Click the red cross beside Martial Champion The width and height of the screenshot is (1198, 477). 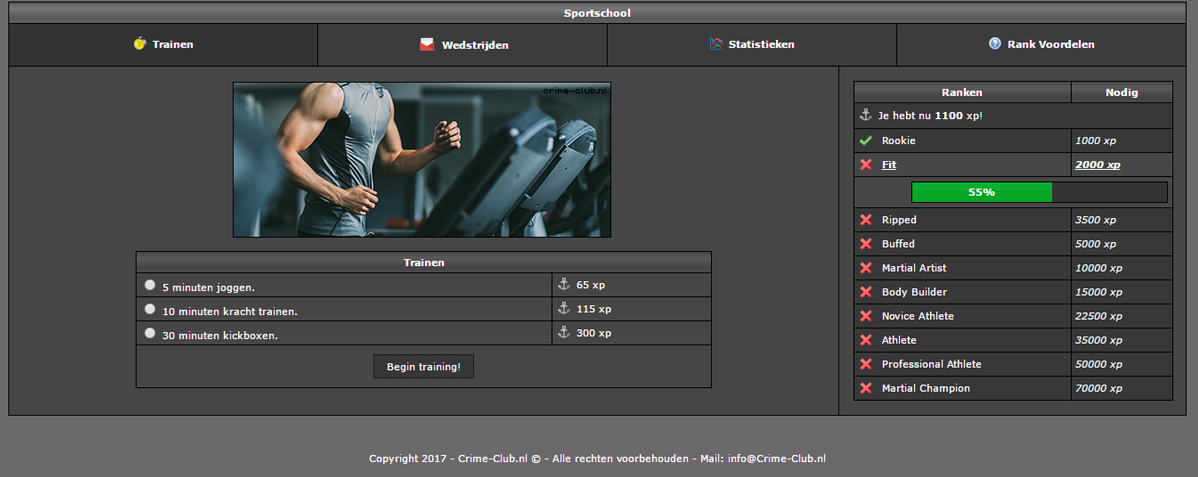point(866,388)
